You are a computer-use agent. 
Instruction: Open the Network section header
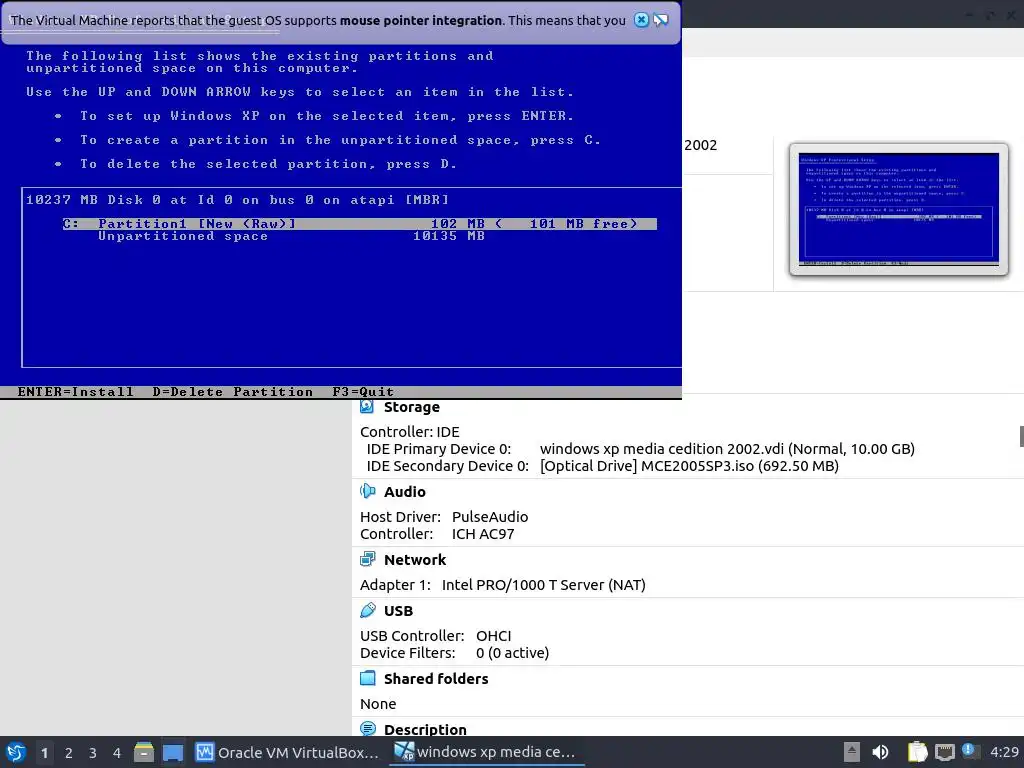[415, 560]
